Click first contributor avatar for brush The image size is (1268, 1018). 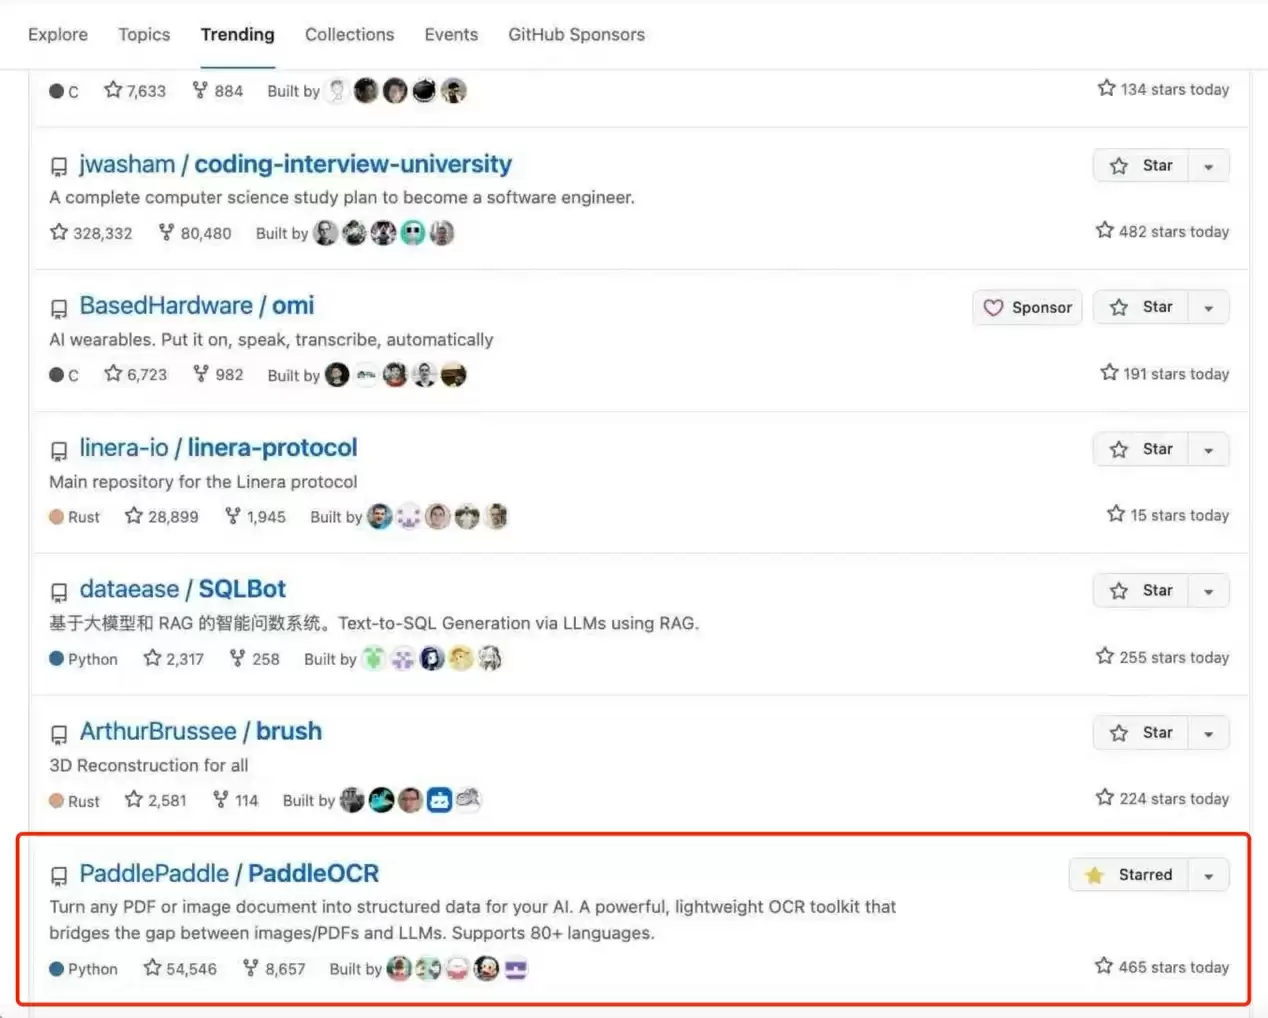(352, 800)
